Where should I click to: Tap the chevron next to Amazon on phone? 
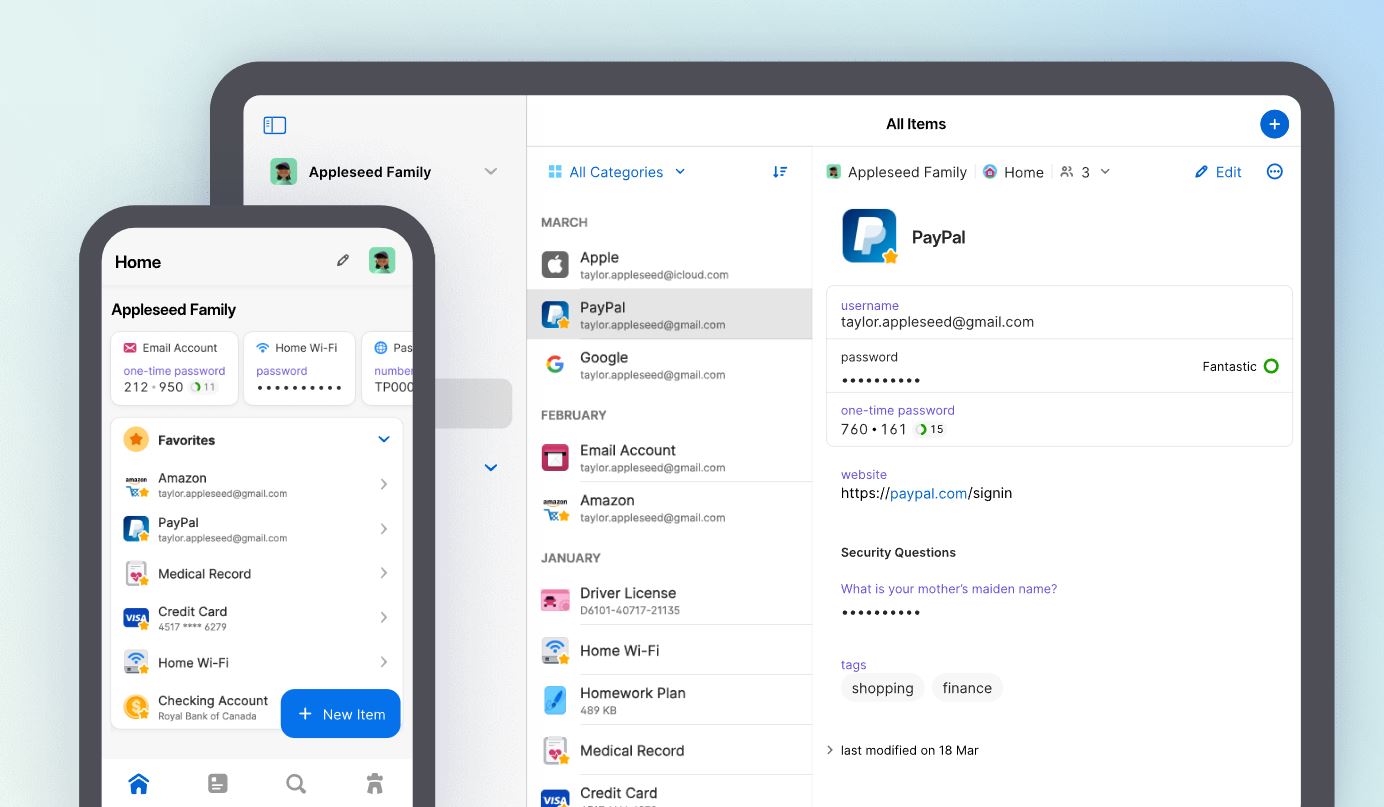pos(384,484)
